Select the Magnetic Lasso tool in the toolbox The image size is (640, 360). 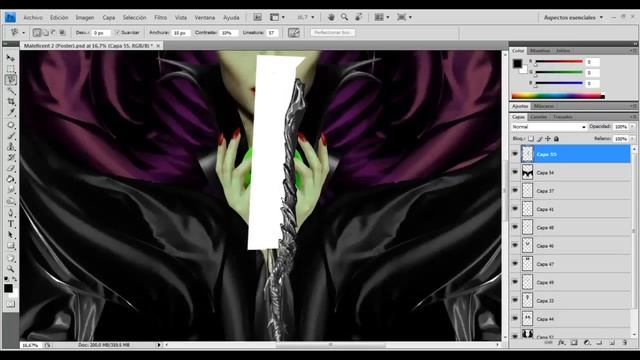[11, 80]
